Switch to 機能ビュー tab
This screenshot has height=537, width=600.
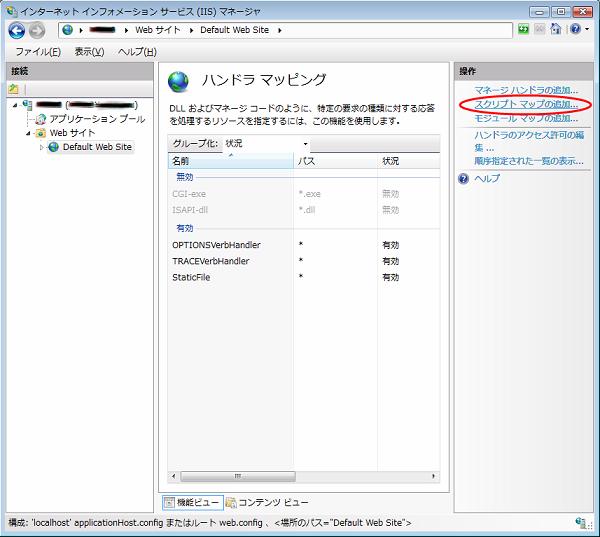tap(193, 503)
